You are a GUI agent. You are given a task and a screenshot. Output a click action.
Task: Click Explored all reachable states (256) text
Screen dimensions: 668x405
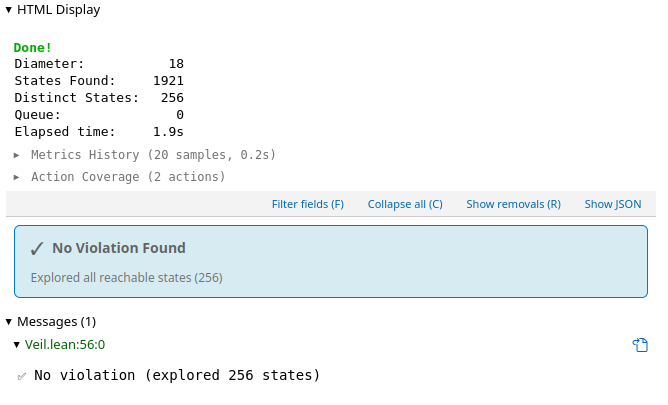(x=127, y=278)
